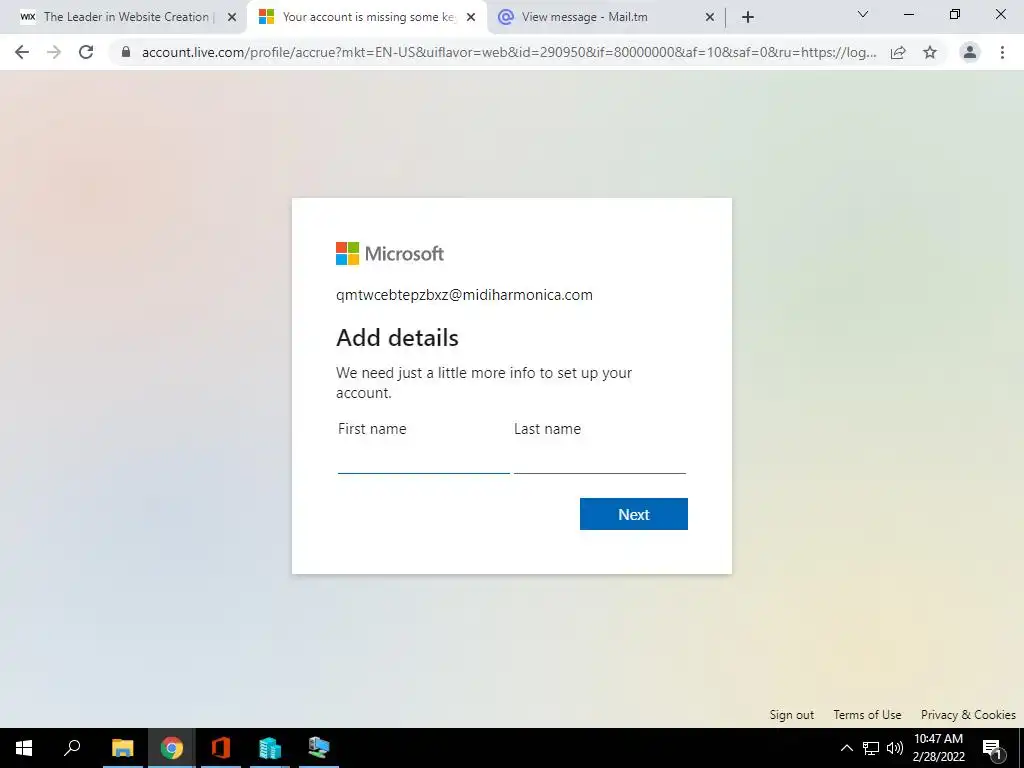Close the Wix tab

(232, 18)
